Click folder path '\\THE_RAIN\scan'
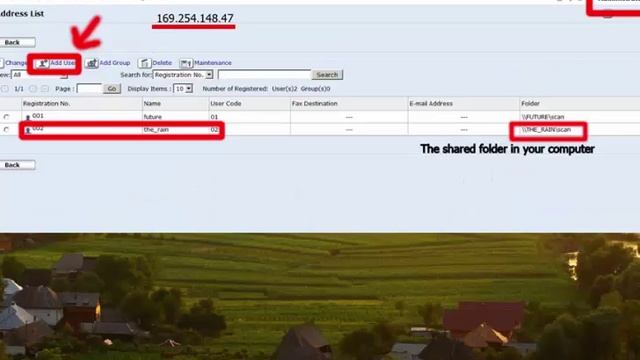This screenshot has height=360, width=640. point(546,130)
